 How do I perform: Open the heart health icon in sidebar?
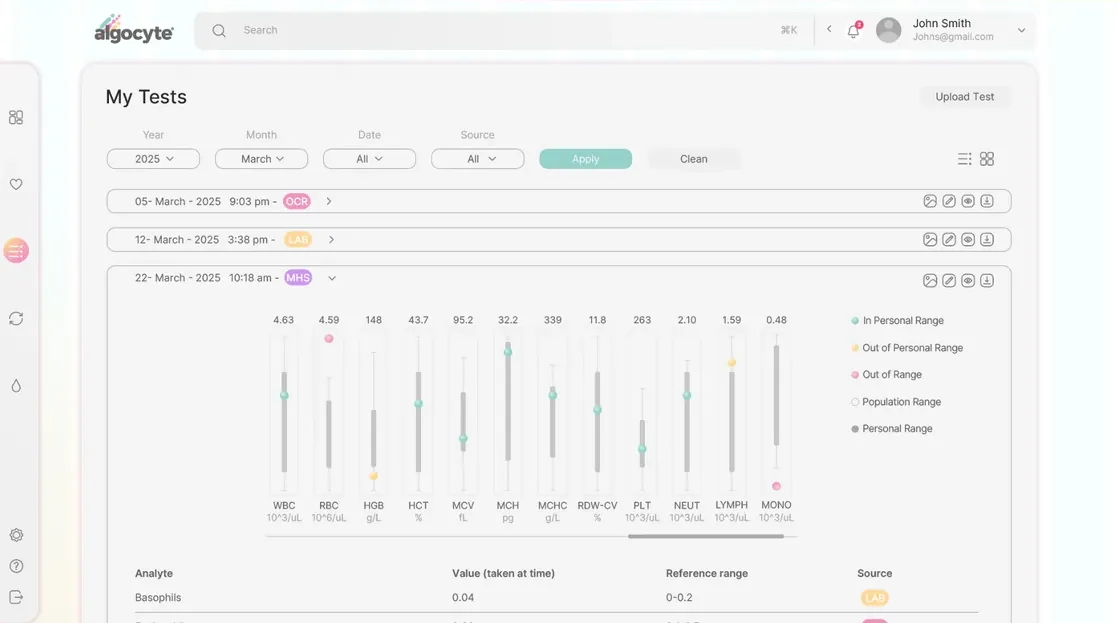(x=16, y=185)
